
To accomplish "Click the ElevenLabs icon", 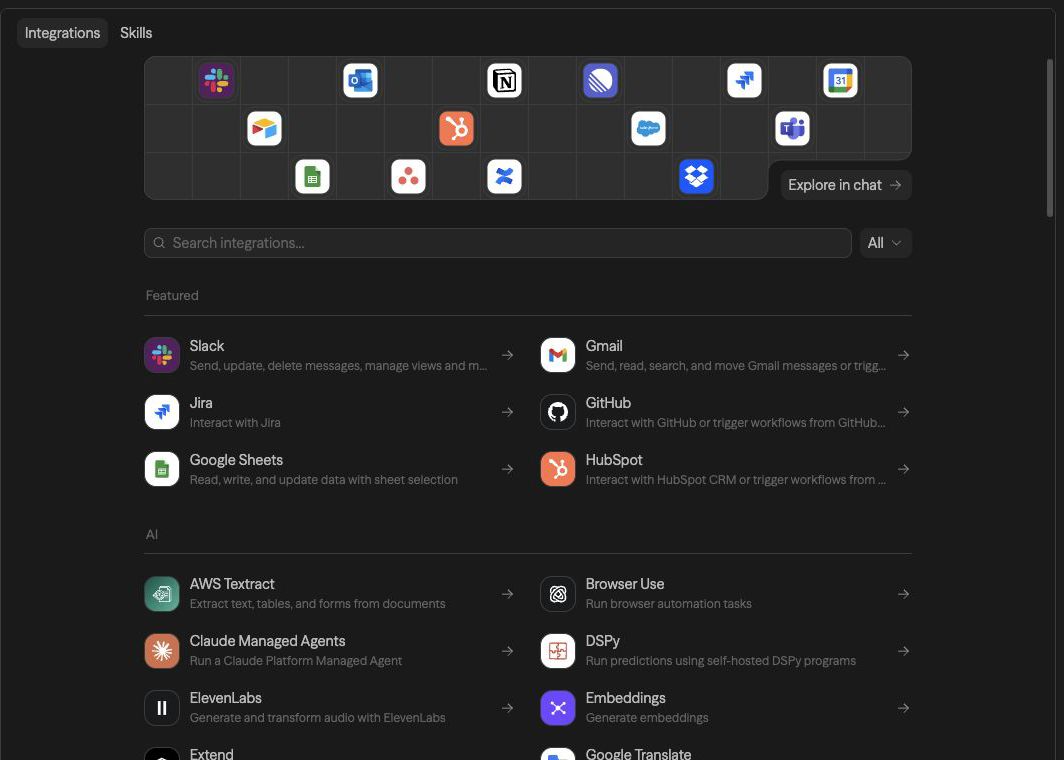I will click(162, 708).
